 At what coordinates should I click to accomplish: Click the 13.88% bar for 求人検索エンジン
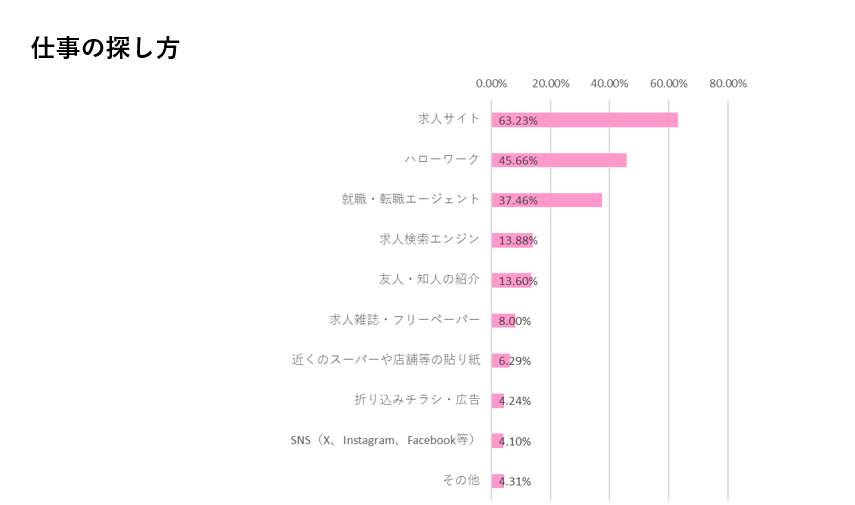tap(512, 240)
